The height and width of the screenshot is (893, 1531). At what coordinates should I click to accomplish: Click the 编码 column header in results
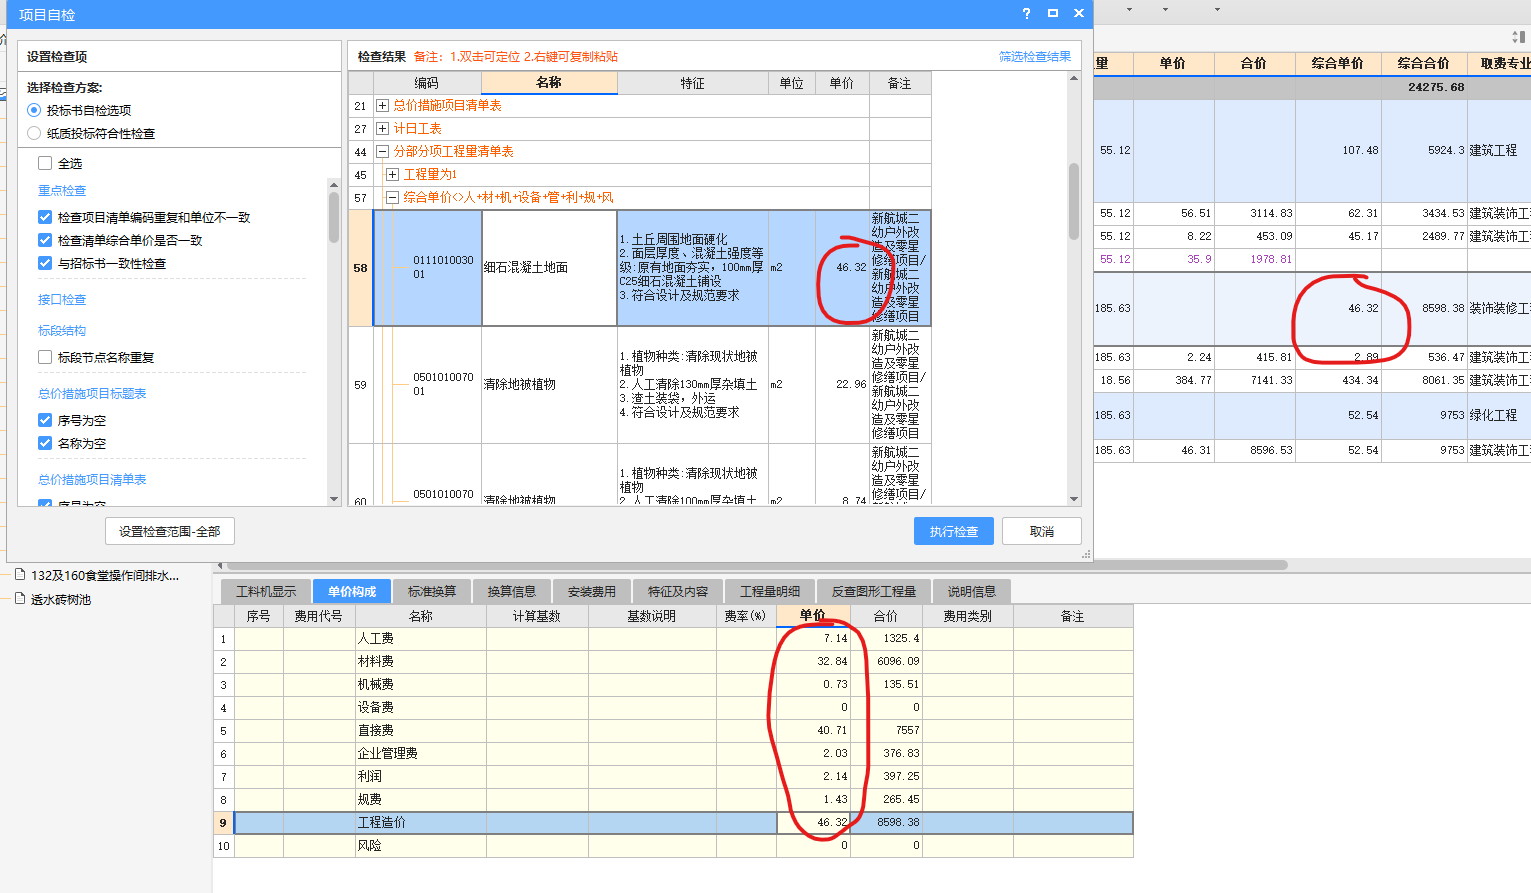427,83
